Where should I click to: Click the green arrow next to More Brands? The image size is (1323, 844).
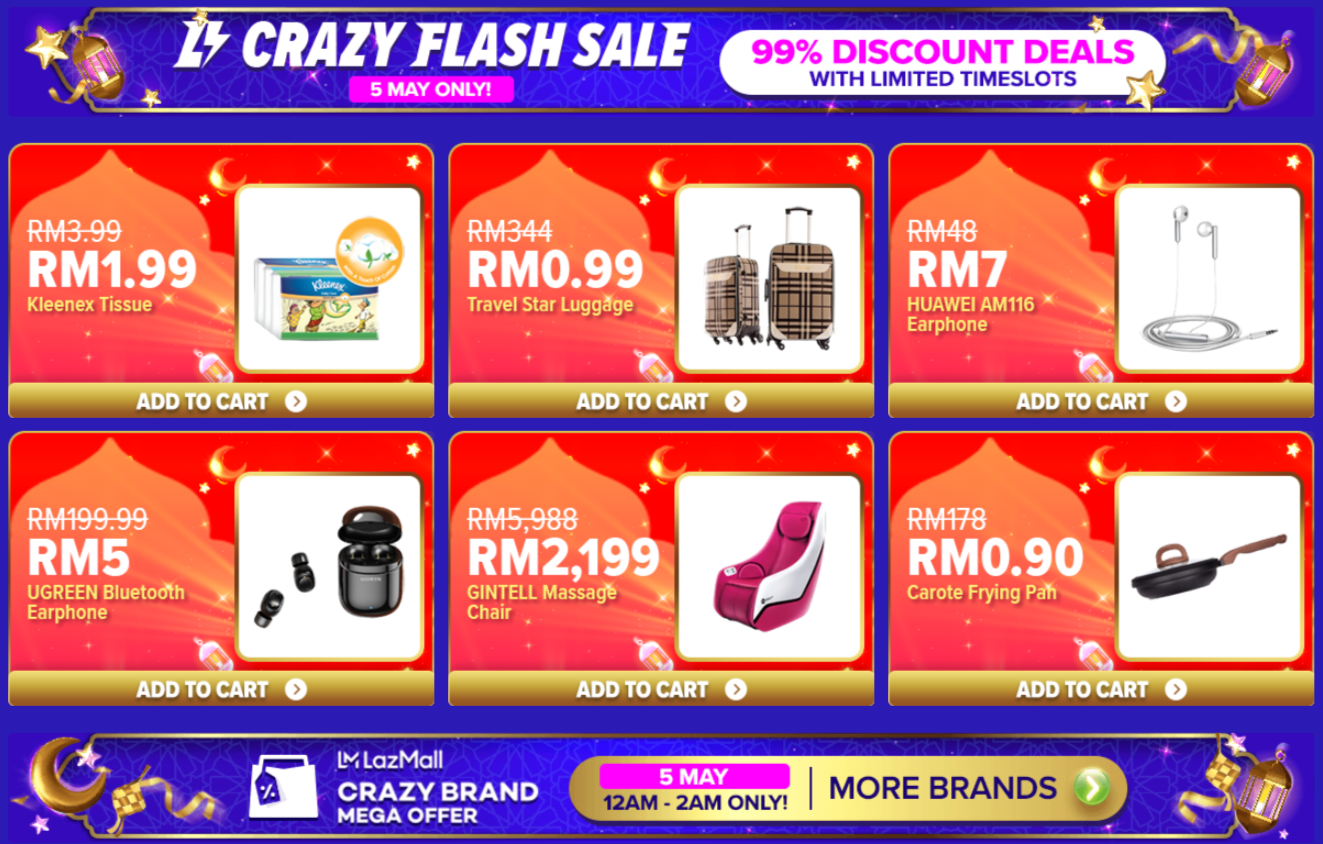[1092, 788]
